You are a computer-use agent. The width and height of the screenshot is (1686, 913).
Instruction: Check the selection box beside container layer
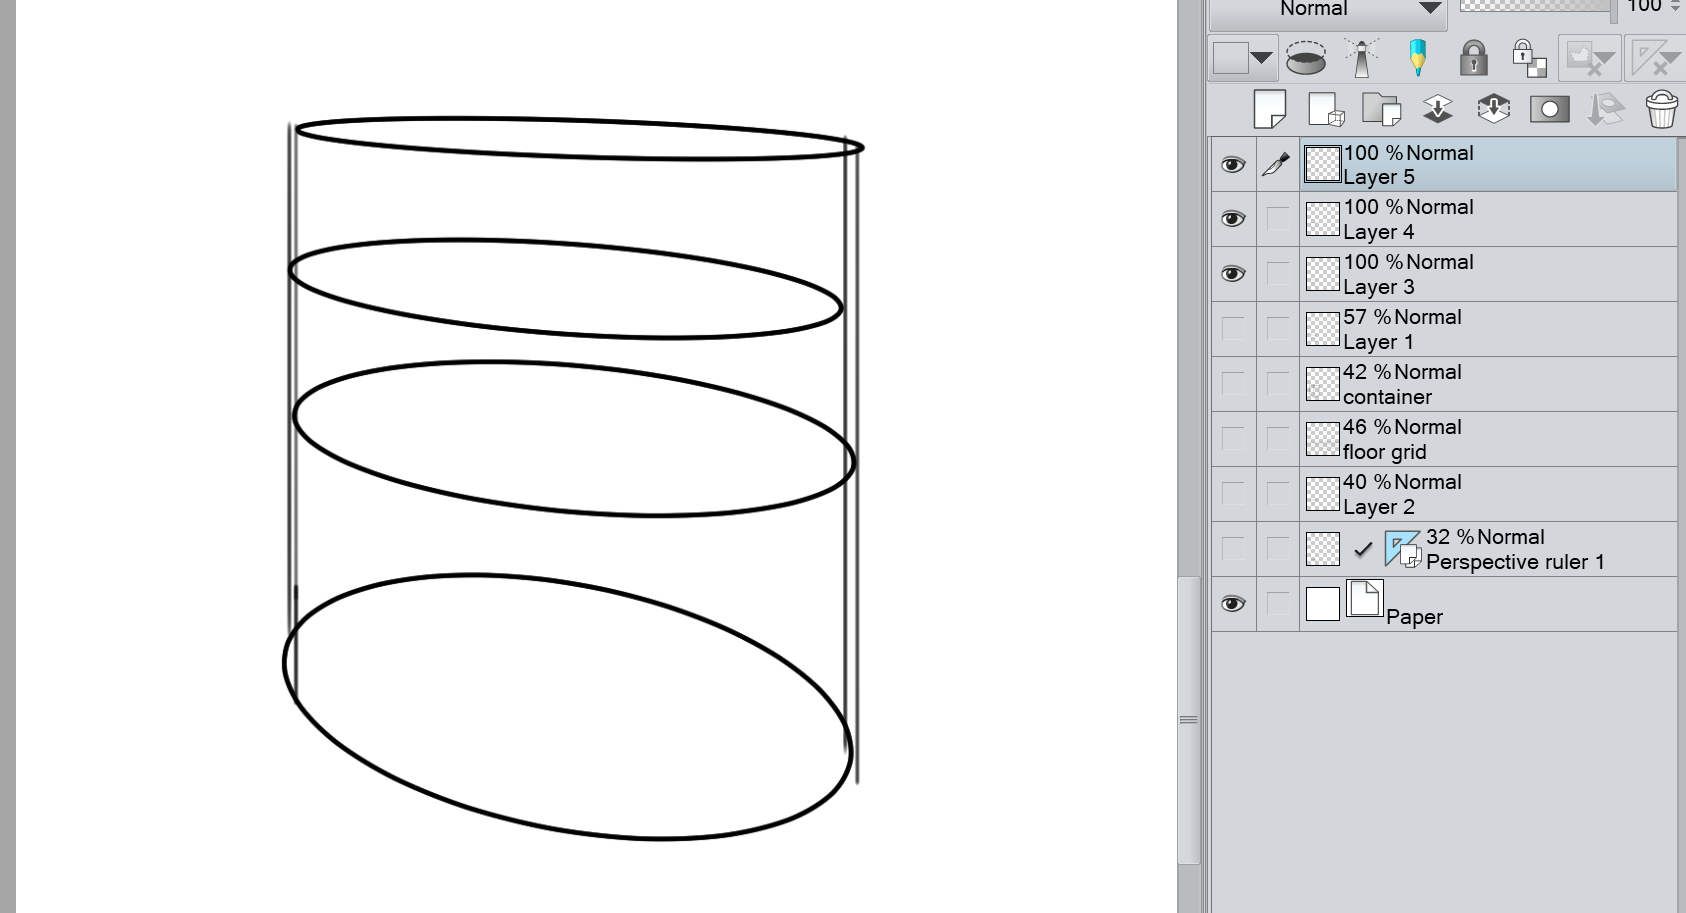1277,384
